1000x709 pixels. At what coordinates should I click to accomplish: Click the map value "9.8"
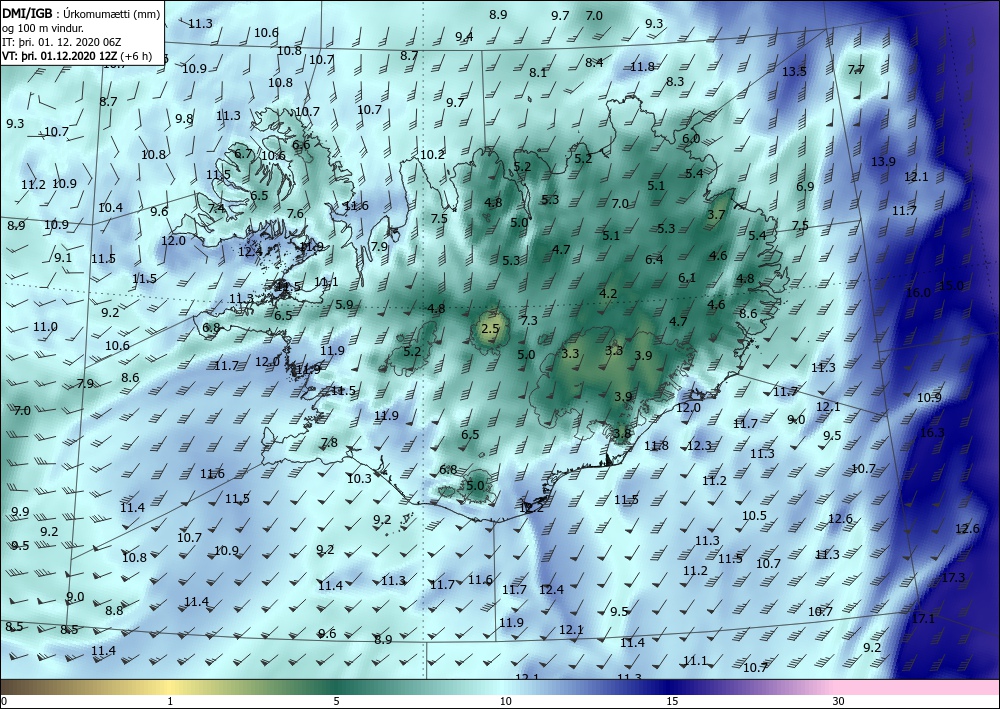[x=184, y=118]
